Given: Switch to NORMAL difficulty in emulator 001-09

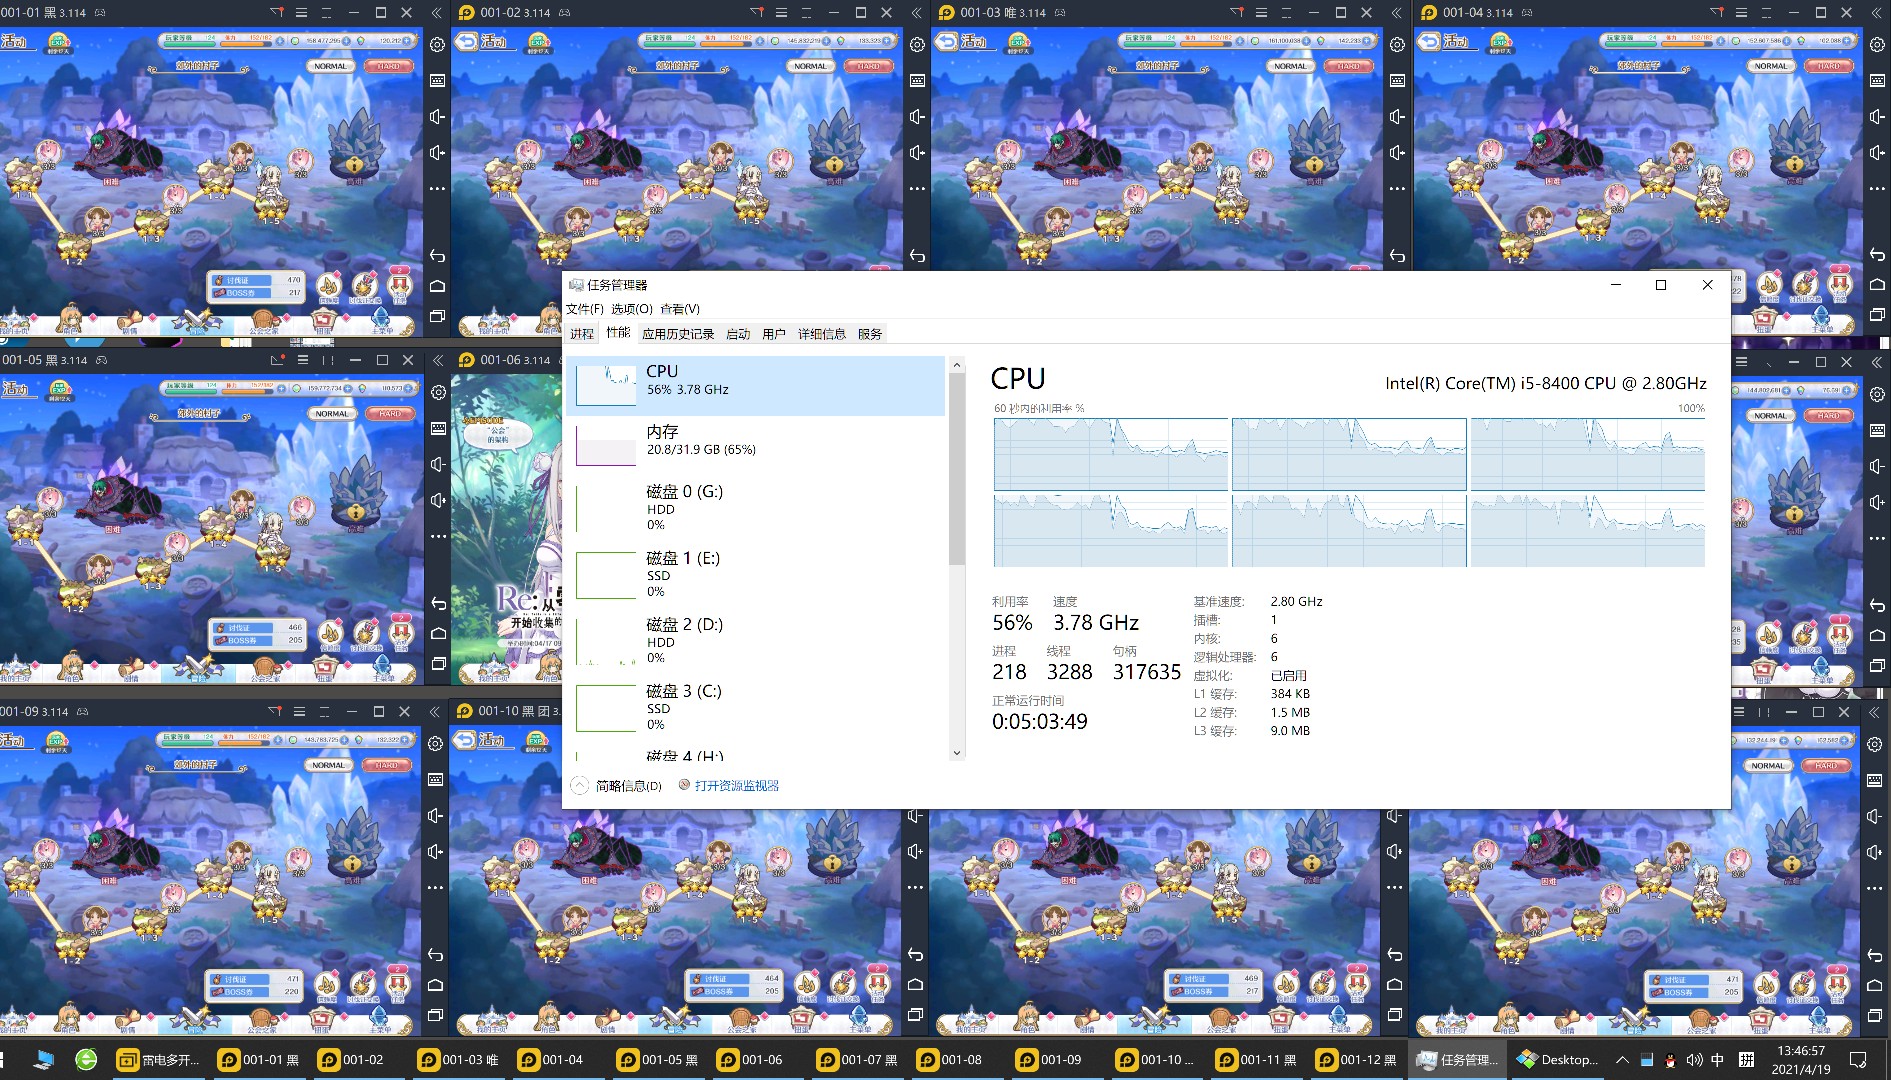Looking at the screenshot, I should click(x=328, y=765).
